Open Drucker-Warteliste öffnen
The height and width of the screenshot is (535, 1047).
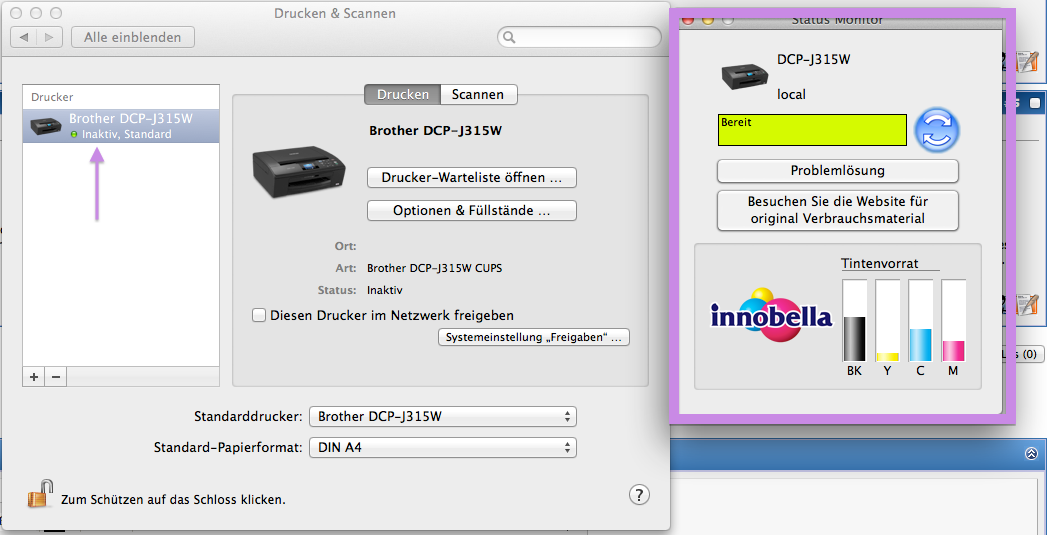[471, 178]
